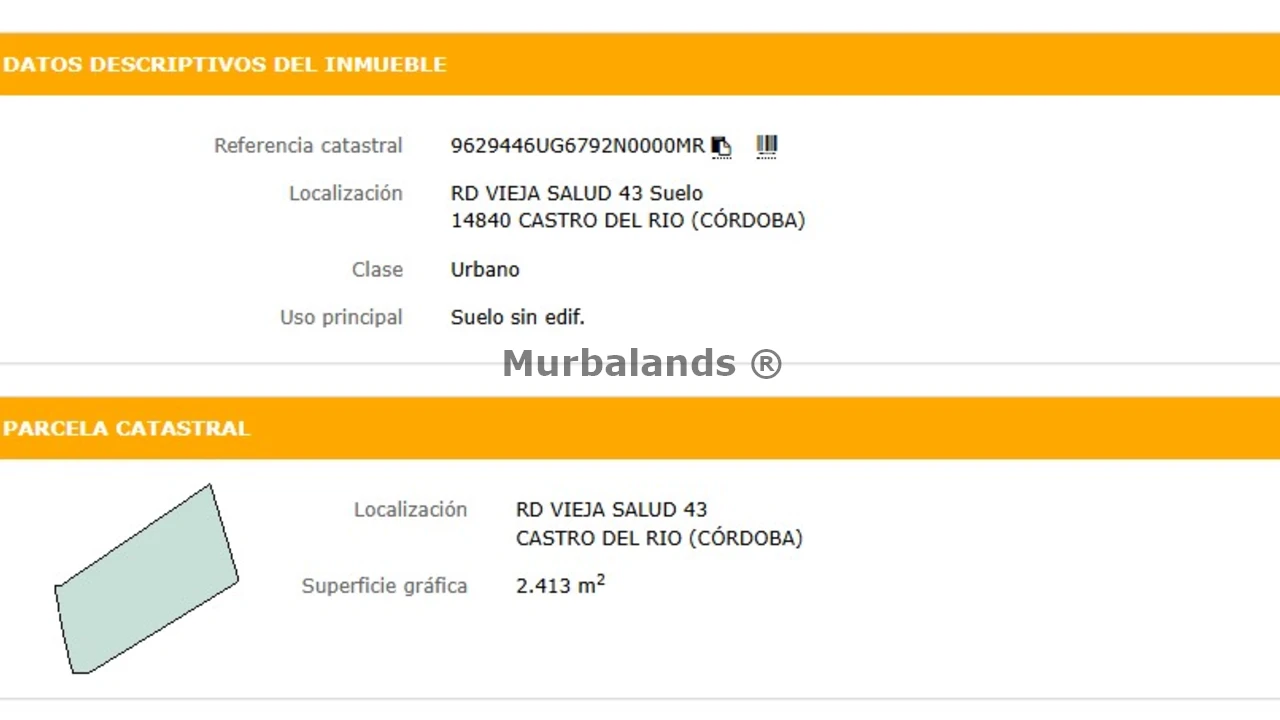Viewport: 1280px width, 720px height.
Task: Click the 'Datos descriptivos del inmueble' header
Action: pos(224,65)
